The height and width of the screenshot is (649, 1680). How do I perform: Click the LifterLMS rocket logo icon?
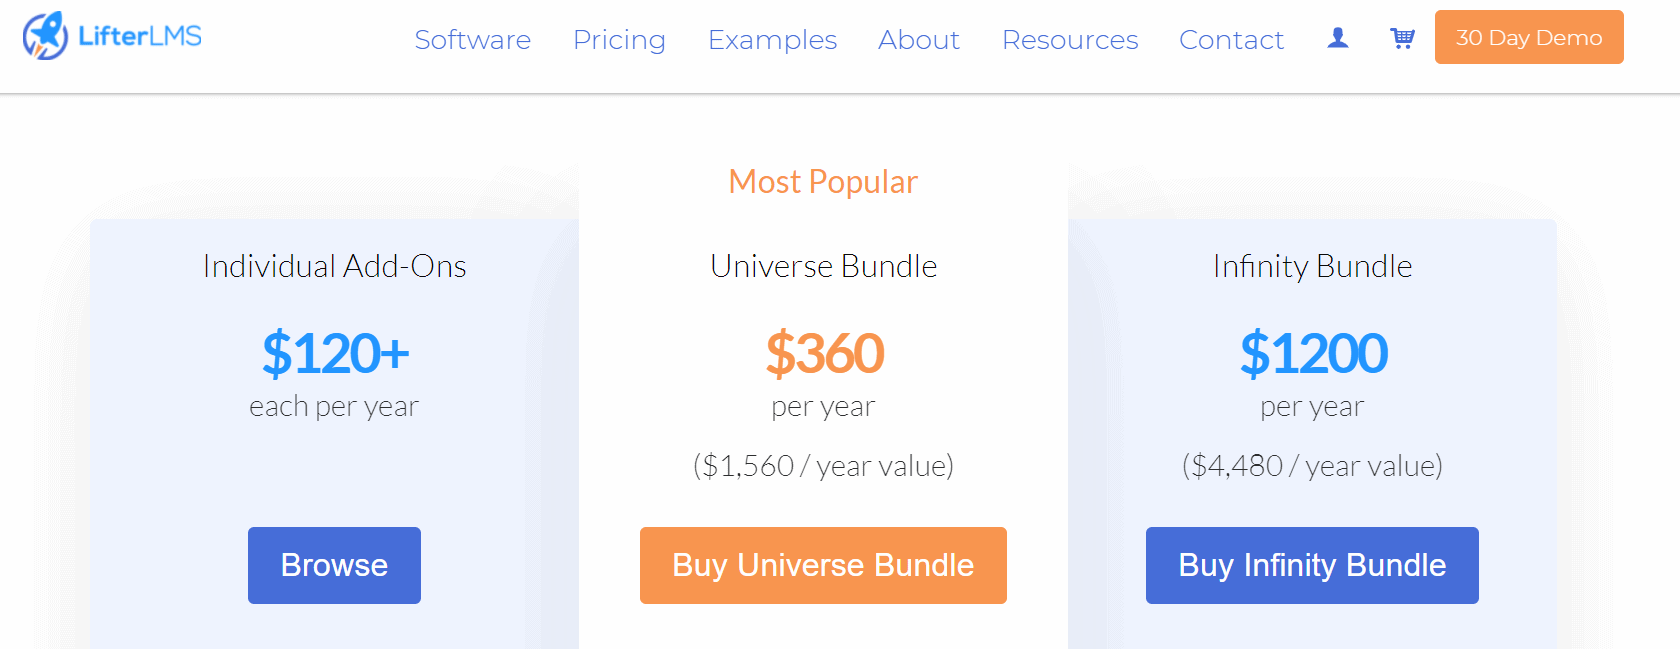point(45,36)
